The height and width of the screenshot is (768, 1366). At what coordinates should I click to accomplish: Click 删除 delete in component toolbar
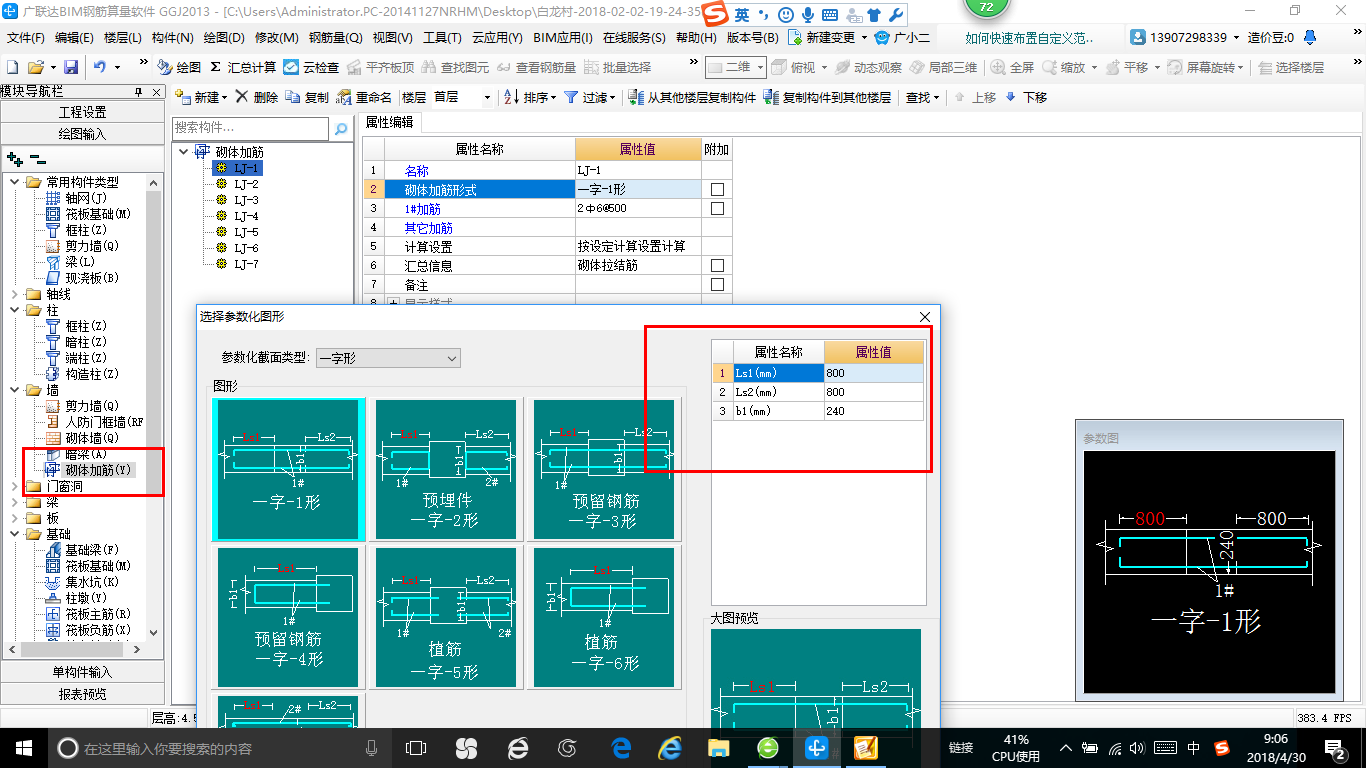point(257,97)
